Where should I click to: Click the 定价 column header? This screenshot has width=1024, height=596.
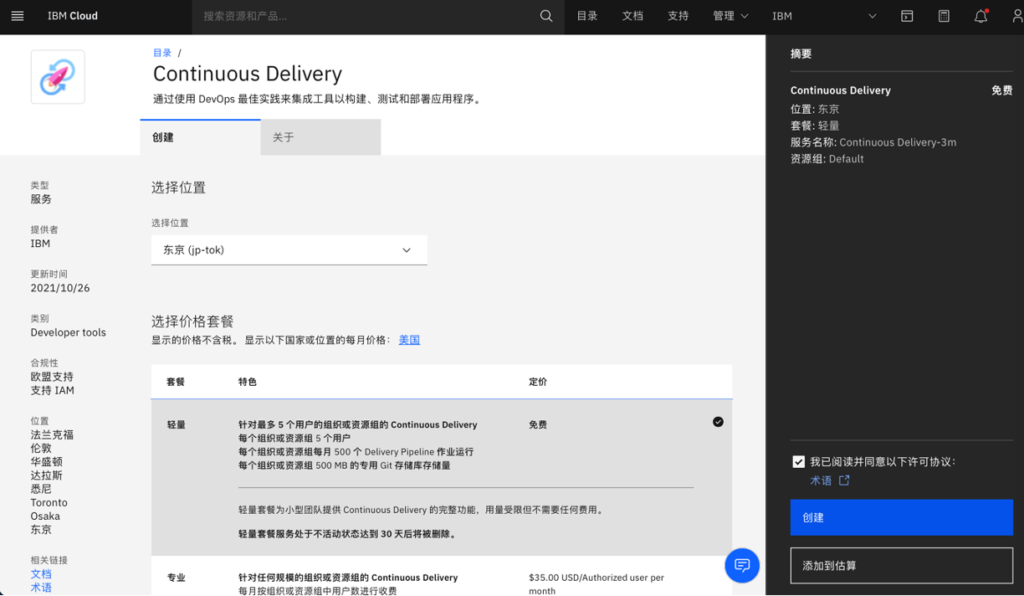tap(538, 382)
